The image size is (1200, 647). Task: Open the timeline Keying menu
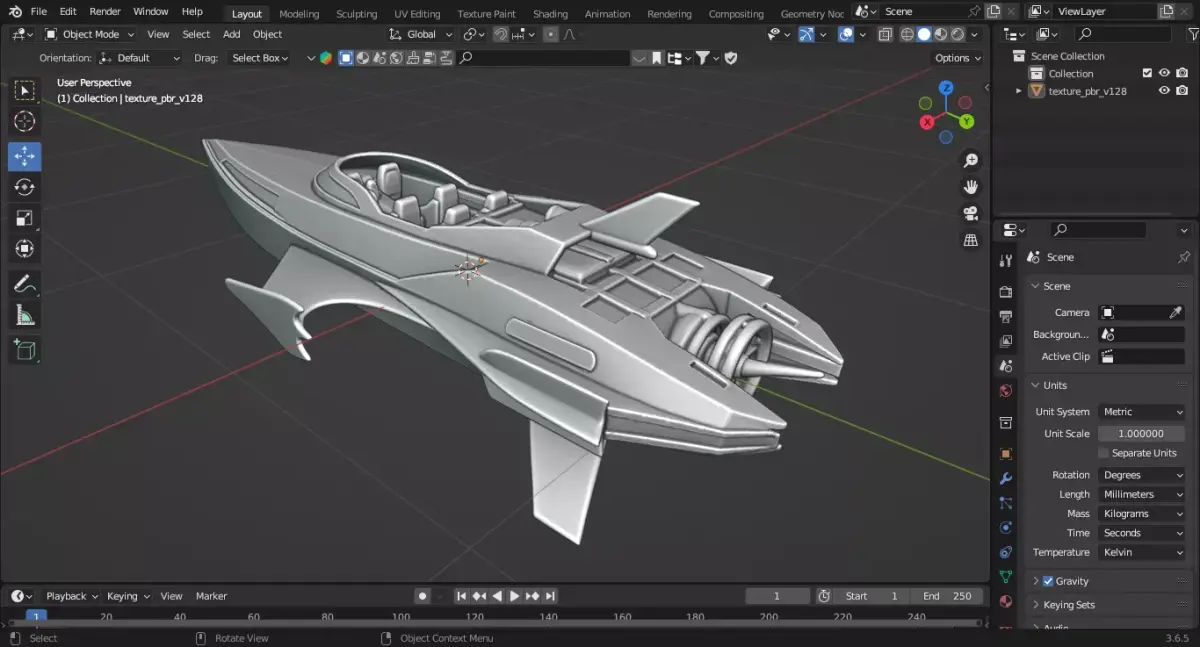coord(128,596)
